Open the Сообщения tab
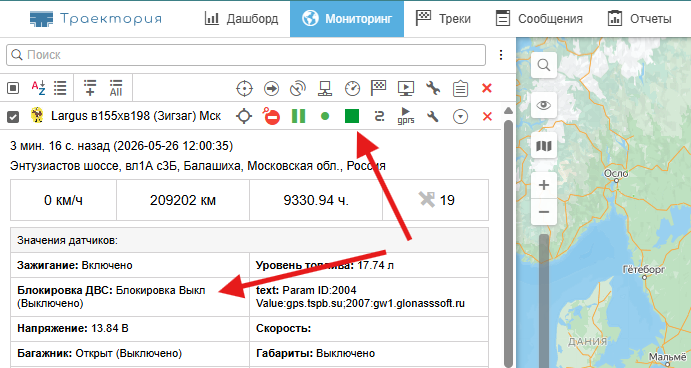 click(539, 19)
